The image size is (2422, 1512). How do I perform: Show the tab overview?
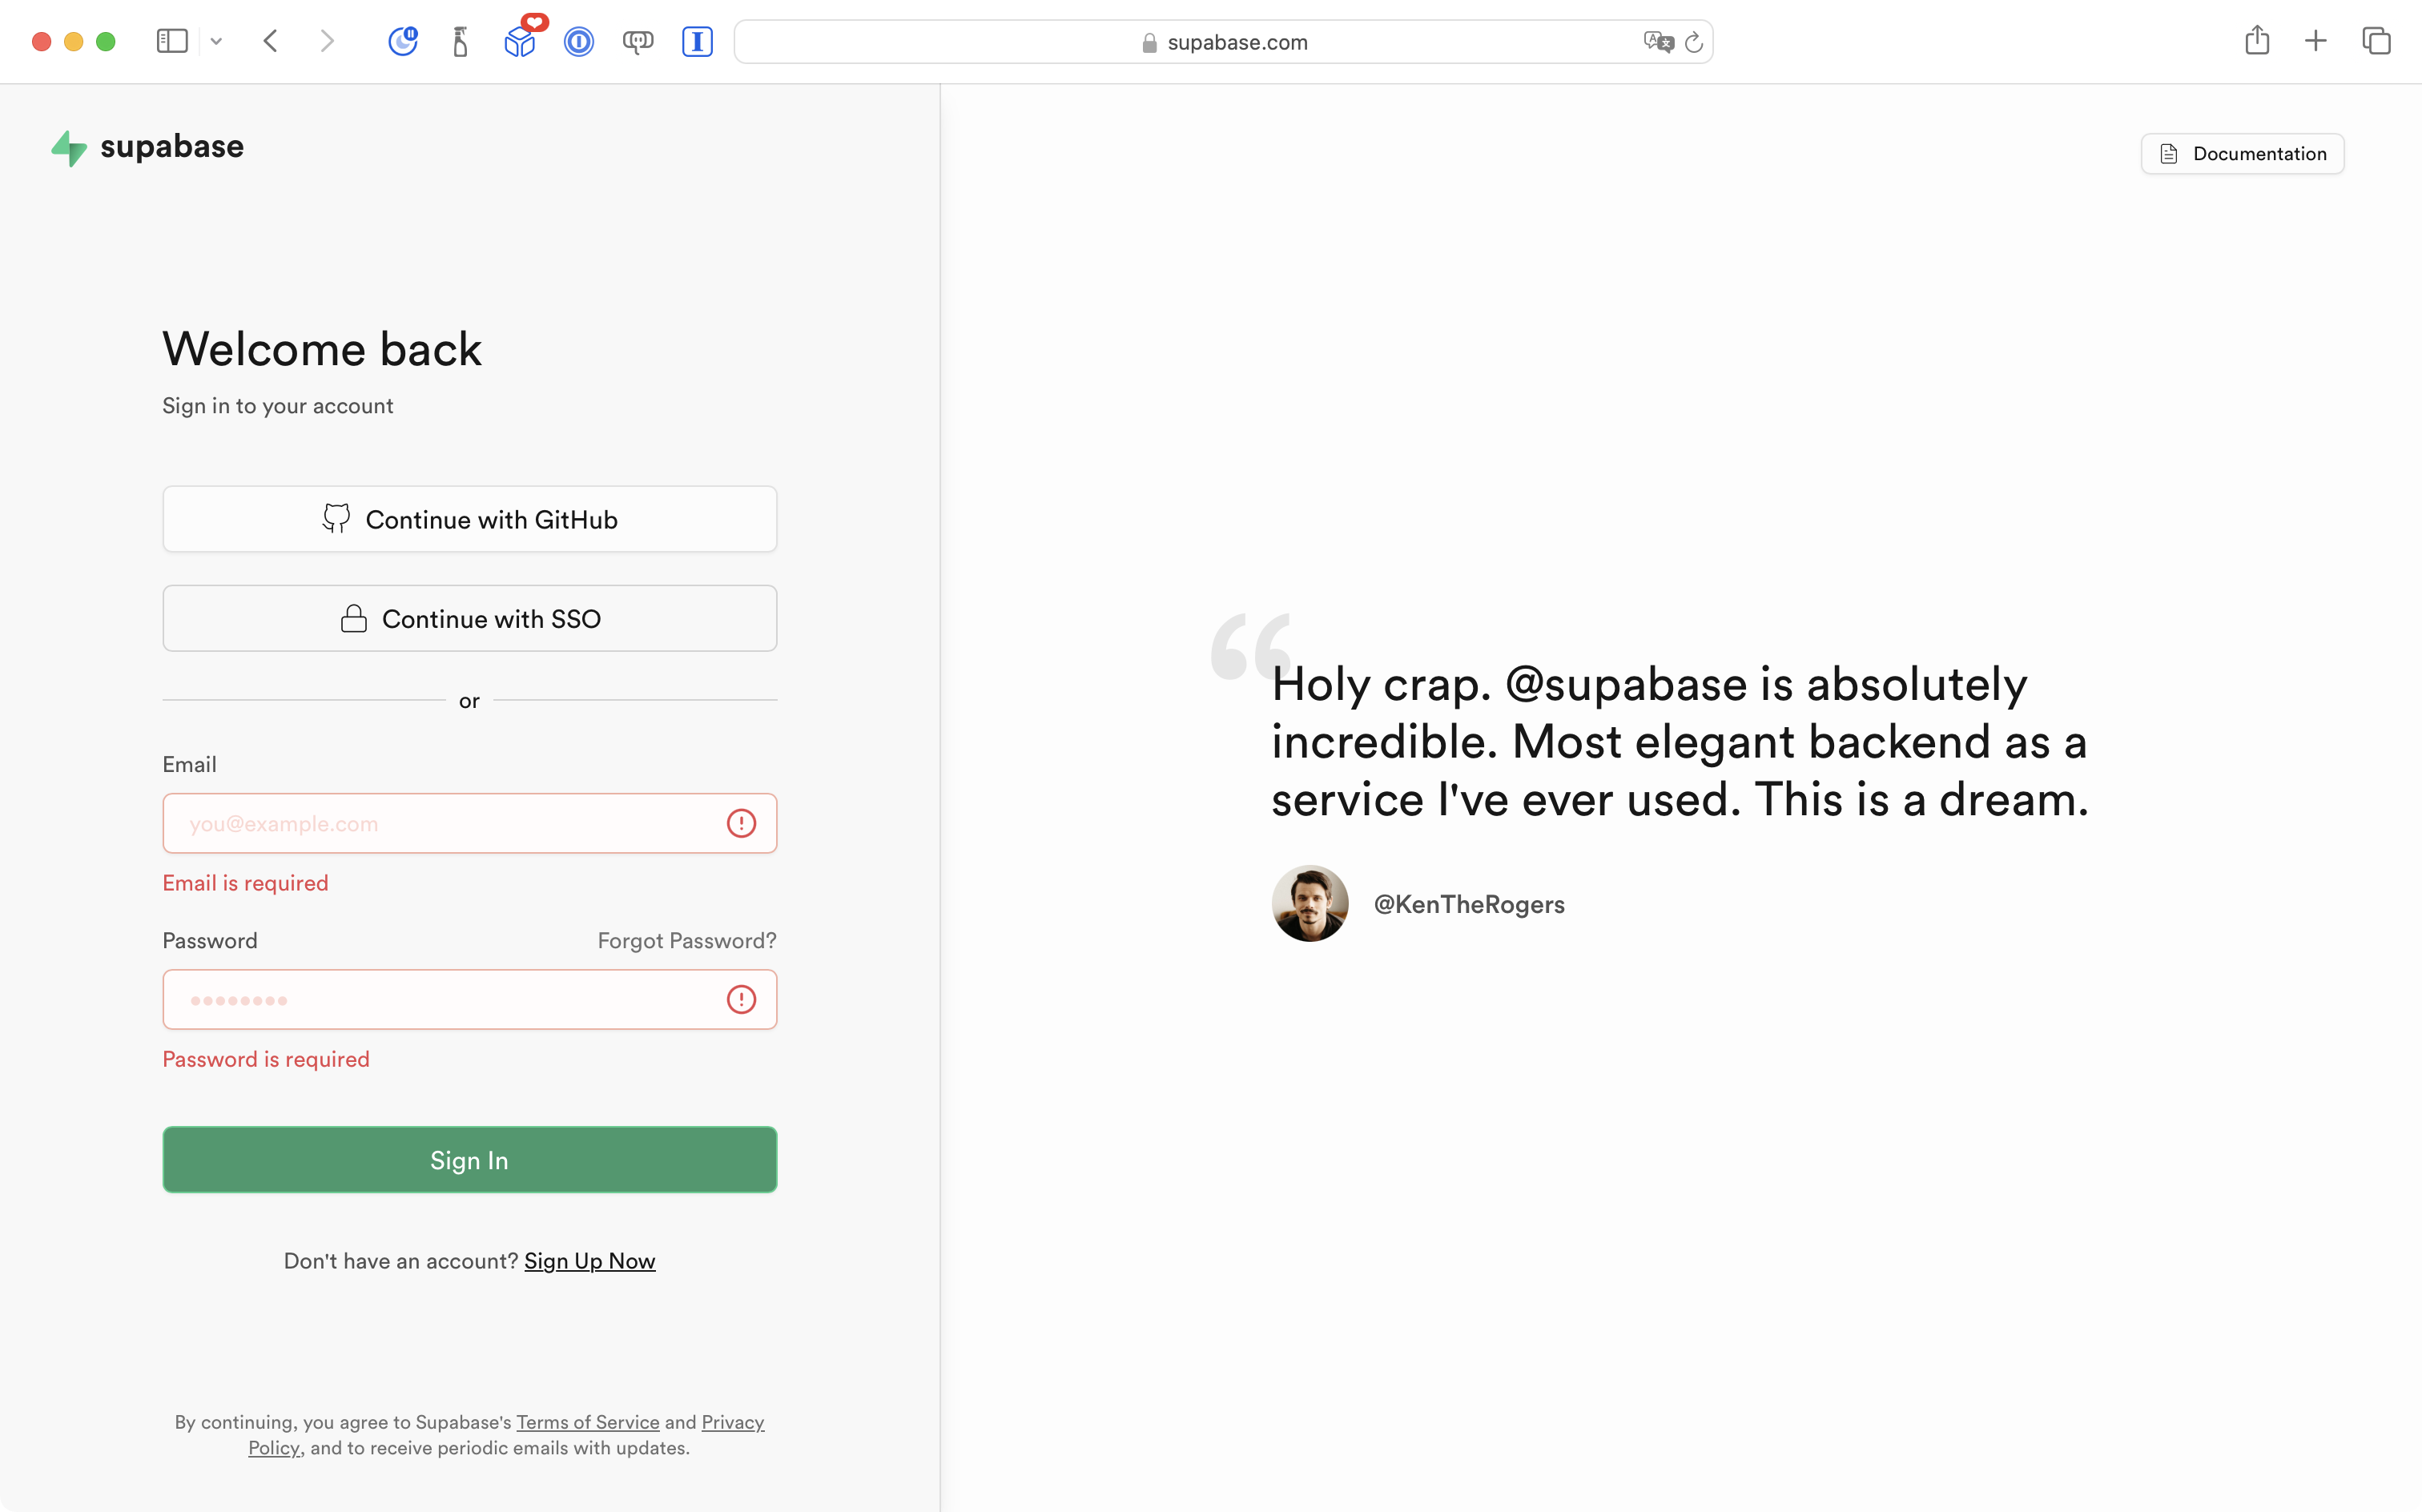(x=2376, y=41)
